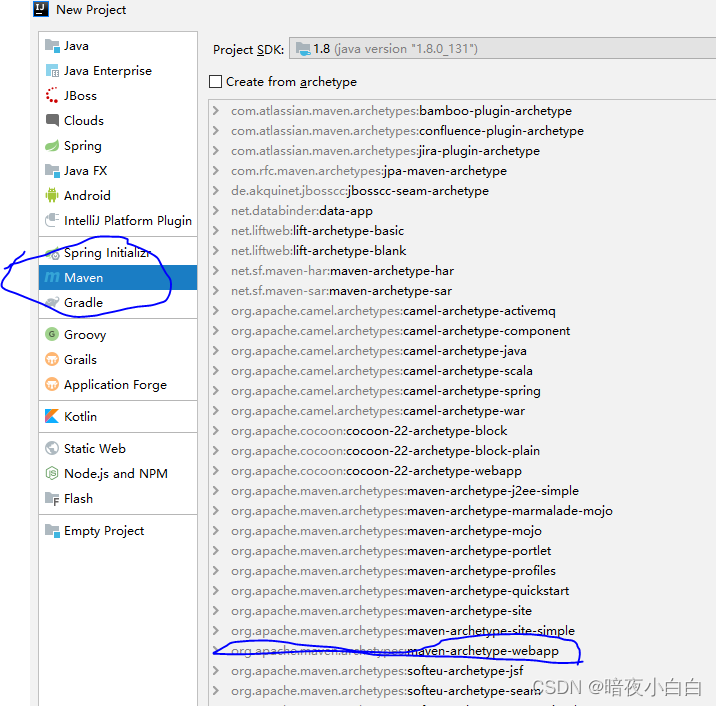716x706 pixels.
Task: Enable Create from archetype checkbox
Action: pyautogui.click(x=215, y=82)
